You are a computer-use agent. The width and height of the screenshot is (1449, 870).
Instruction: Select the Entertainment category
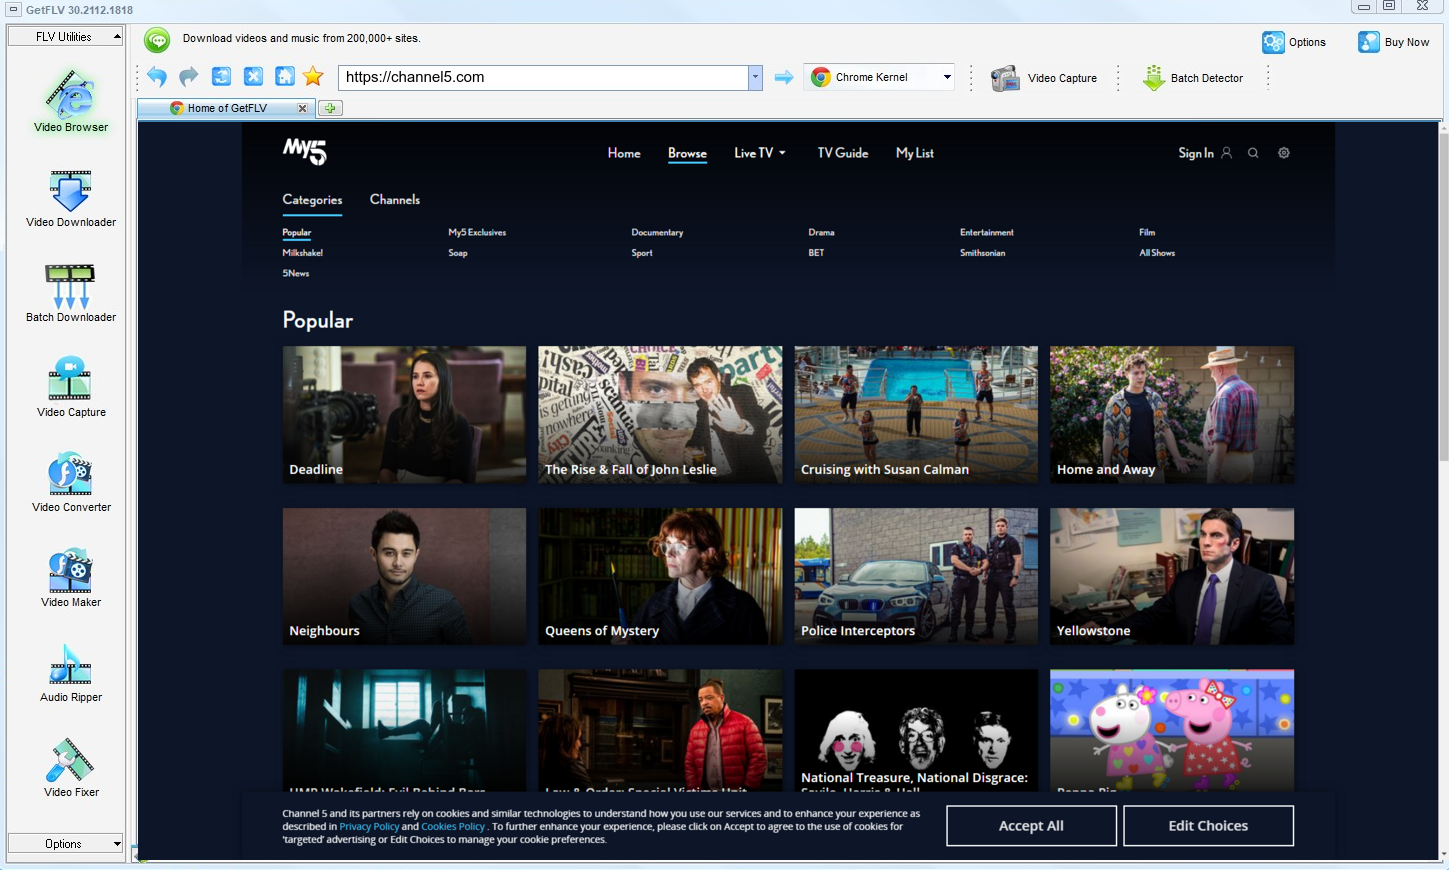(x=987, y=232)
